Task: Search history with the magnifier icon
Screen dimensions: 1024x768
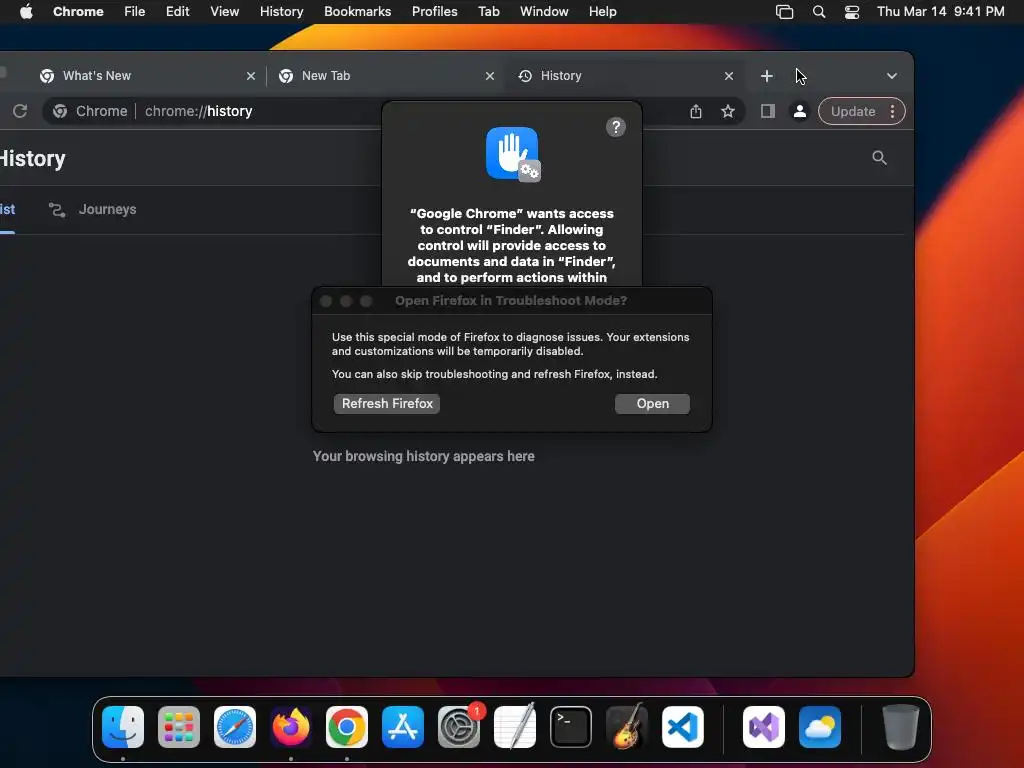Action: [x=880, y=158]
